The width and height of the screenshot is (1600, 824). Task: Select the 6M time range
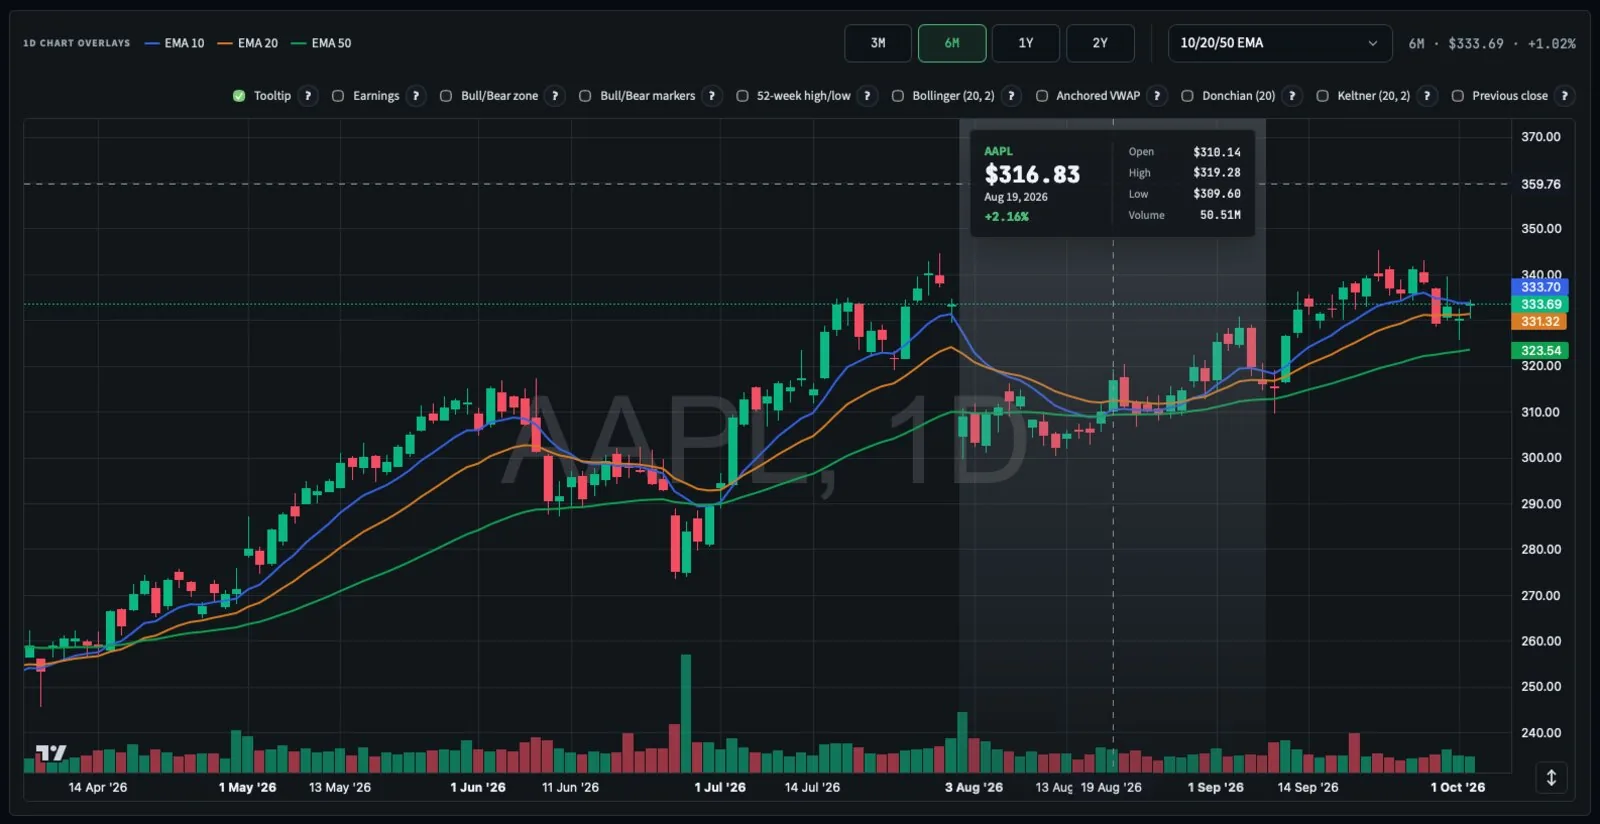(952, 43)
